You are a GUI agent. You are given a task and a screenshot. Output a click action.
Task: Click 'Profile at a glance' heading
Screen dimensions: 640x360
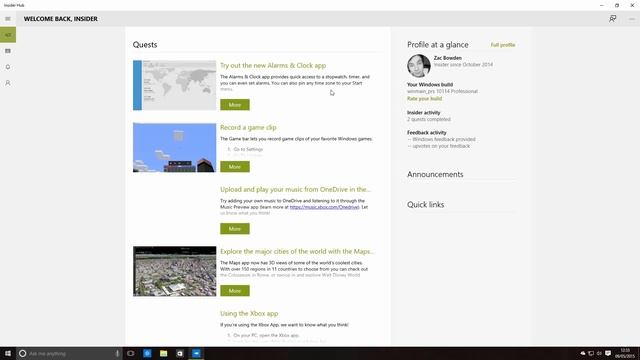click(x=438, y=45)
